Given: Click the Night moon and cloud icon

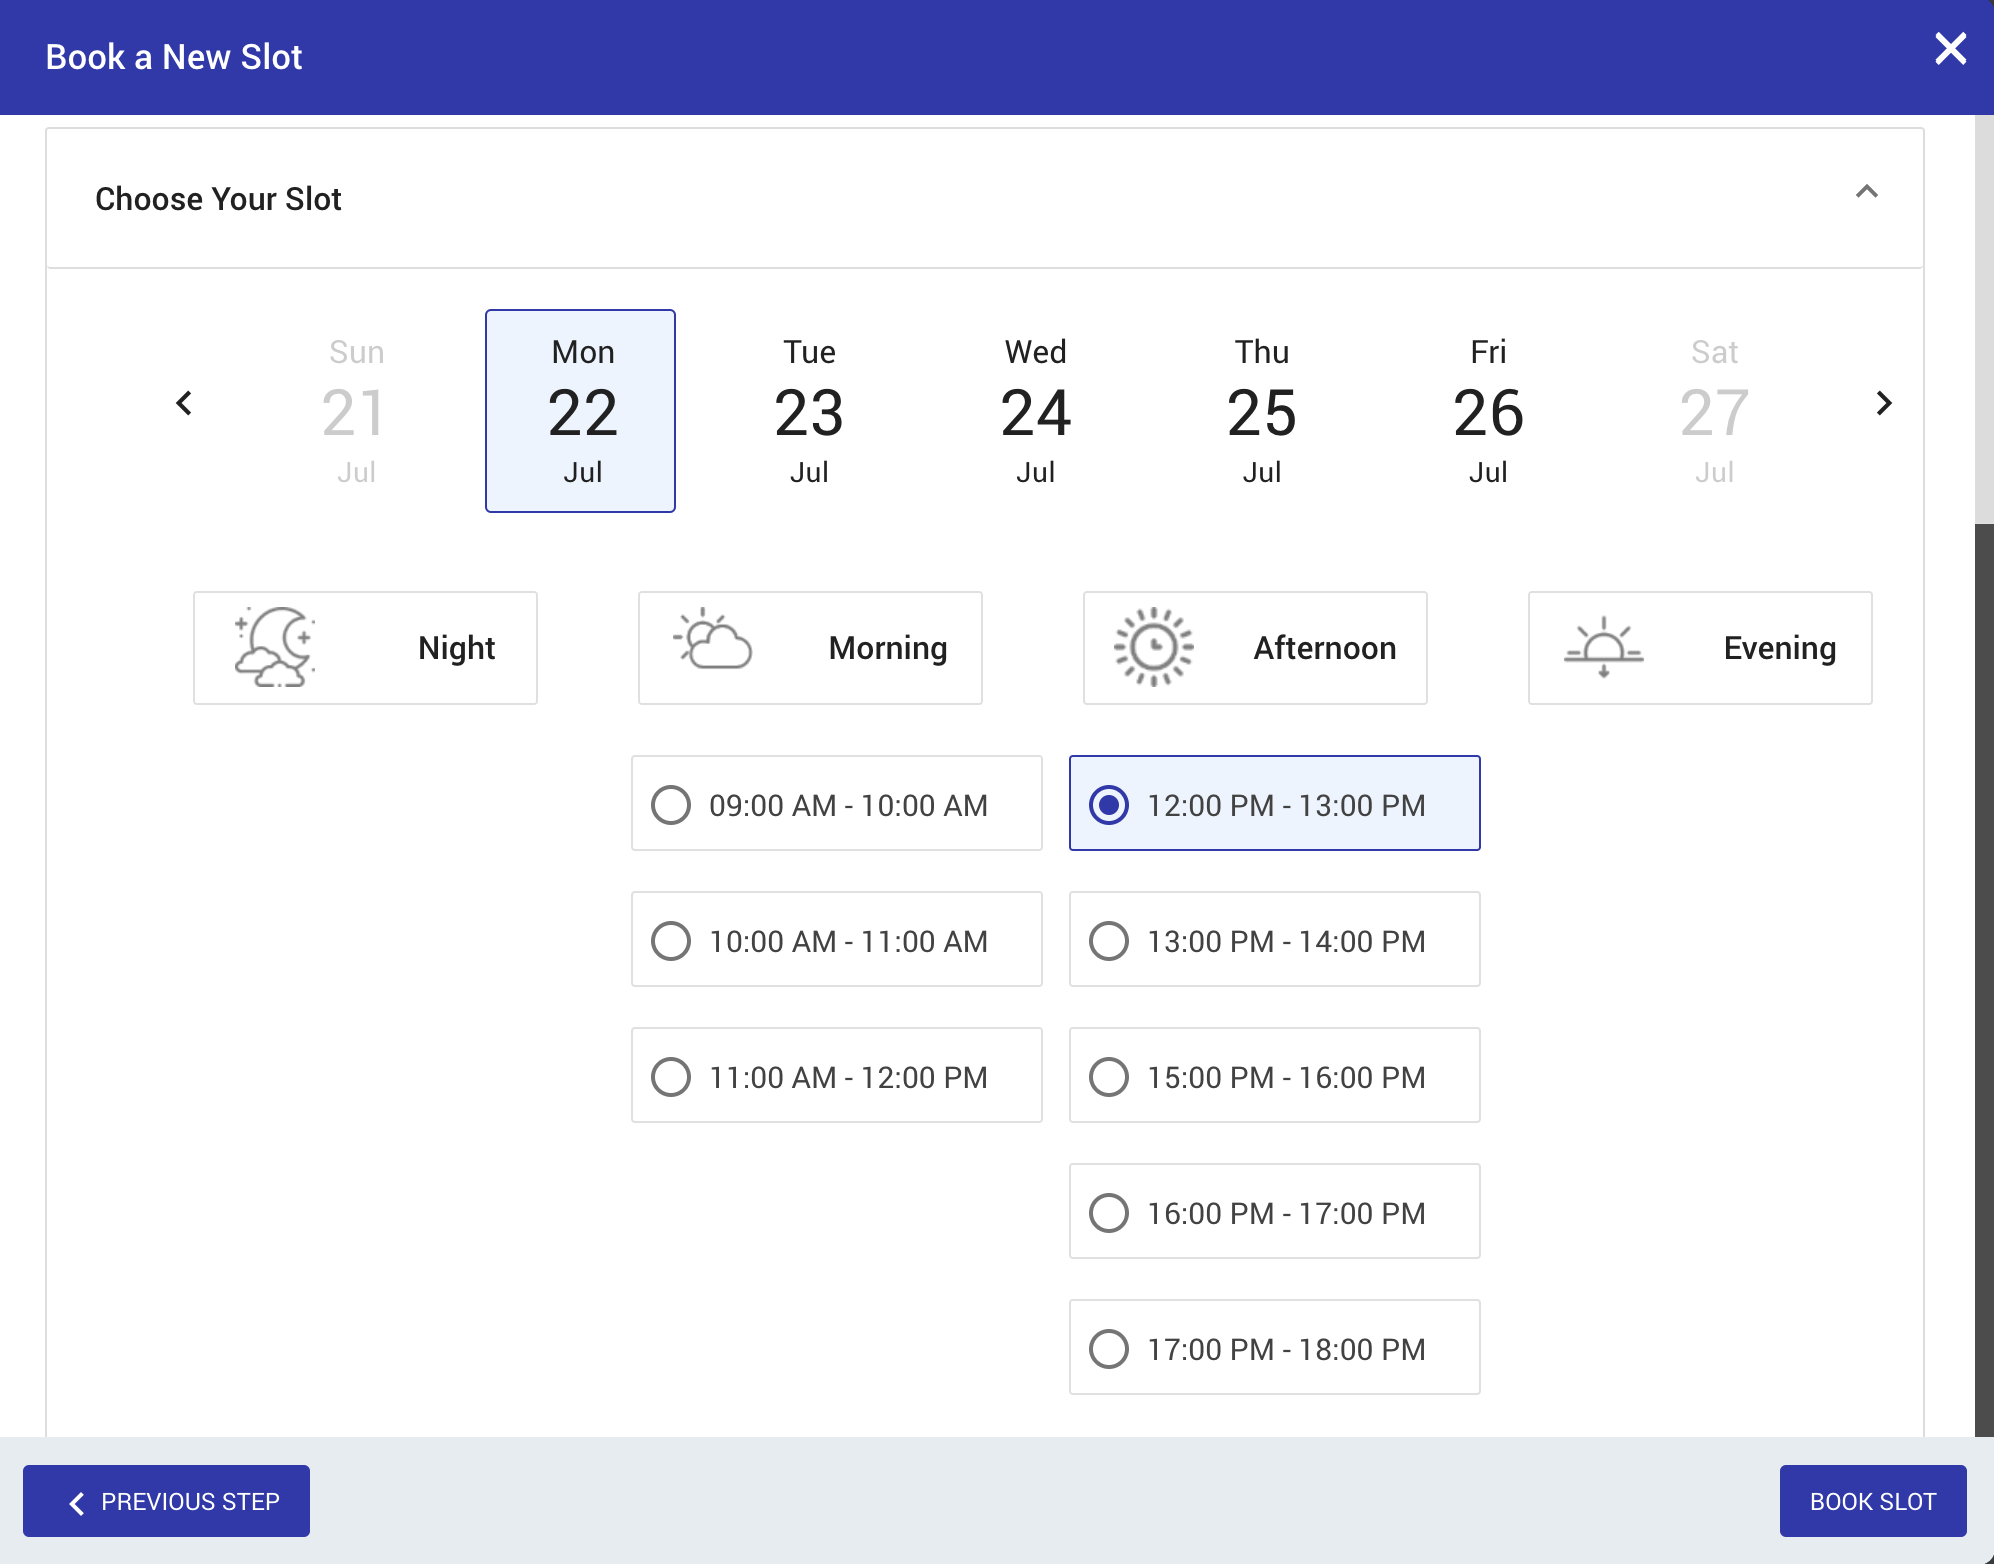Looking at the screenshot, I should 275,647.
